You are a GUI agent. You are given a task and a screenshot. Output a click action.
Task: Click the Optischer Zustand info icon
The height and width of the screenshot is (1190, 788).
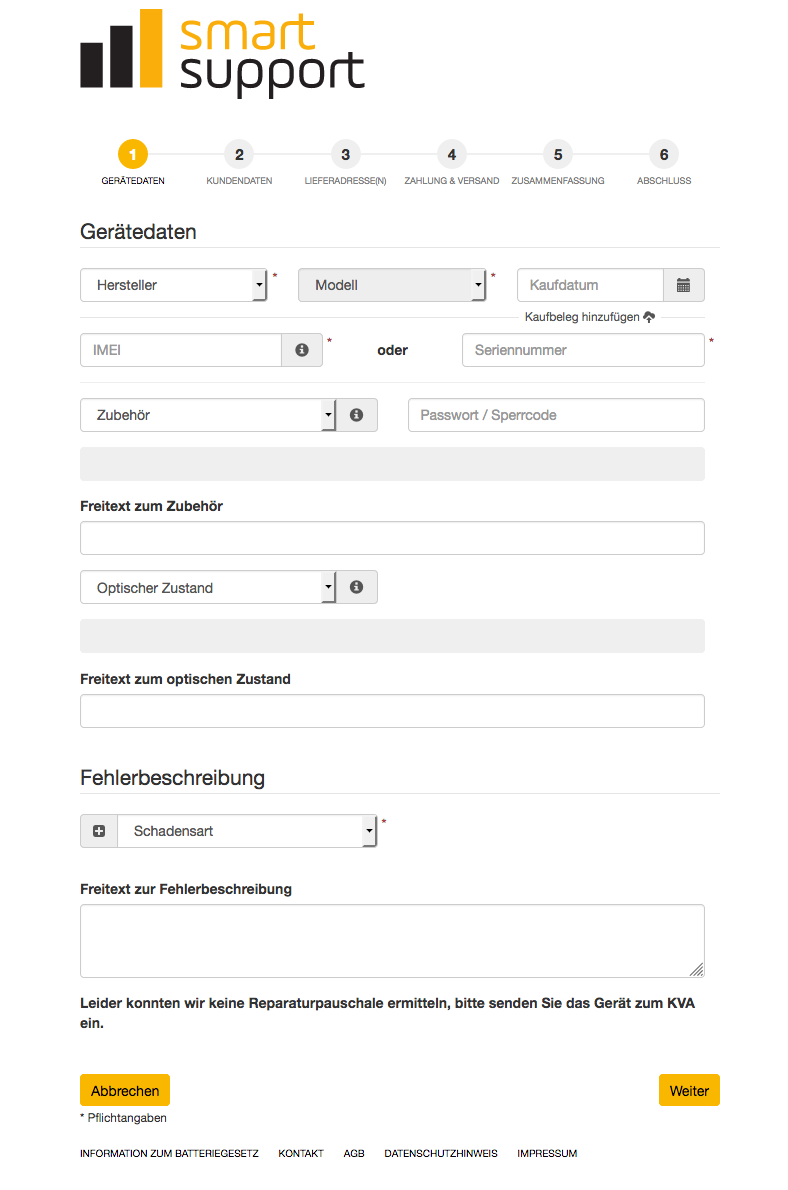356,587
